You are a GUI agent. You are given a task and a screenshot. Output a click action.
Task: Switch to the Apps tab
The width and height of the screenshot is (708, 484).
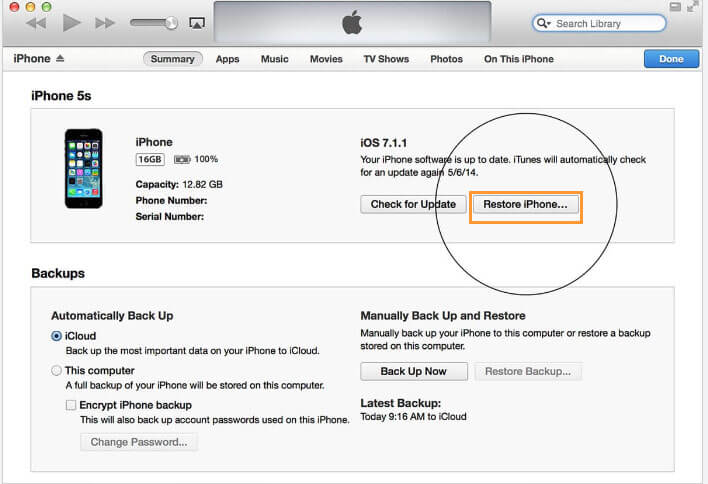(x=227, y=59)
